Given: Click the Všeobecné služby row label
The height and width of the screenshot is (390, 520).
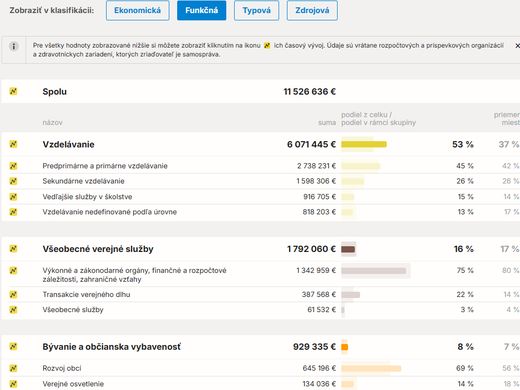Looking at the screenshot, I should (x=73, y=310).
